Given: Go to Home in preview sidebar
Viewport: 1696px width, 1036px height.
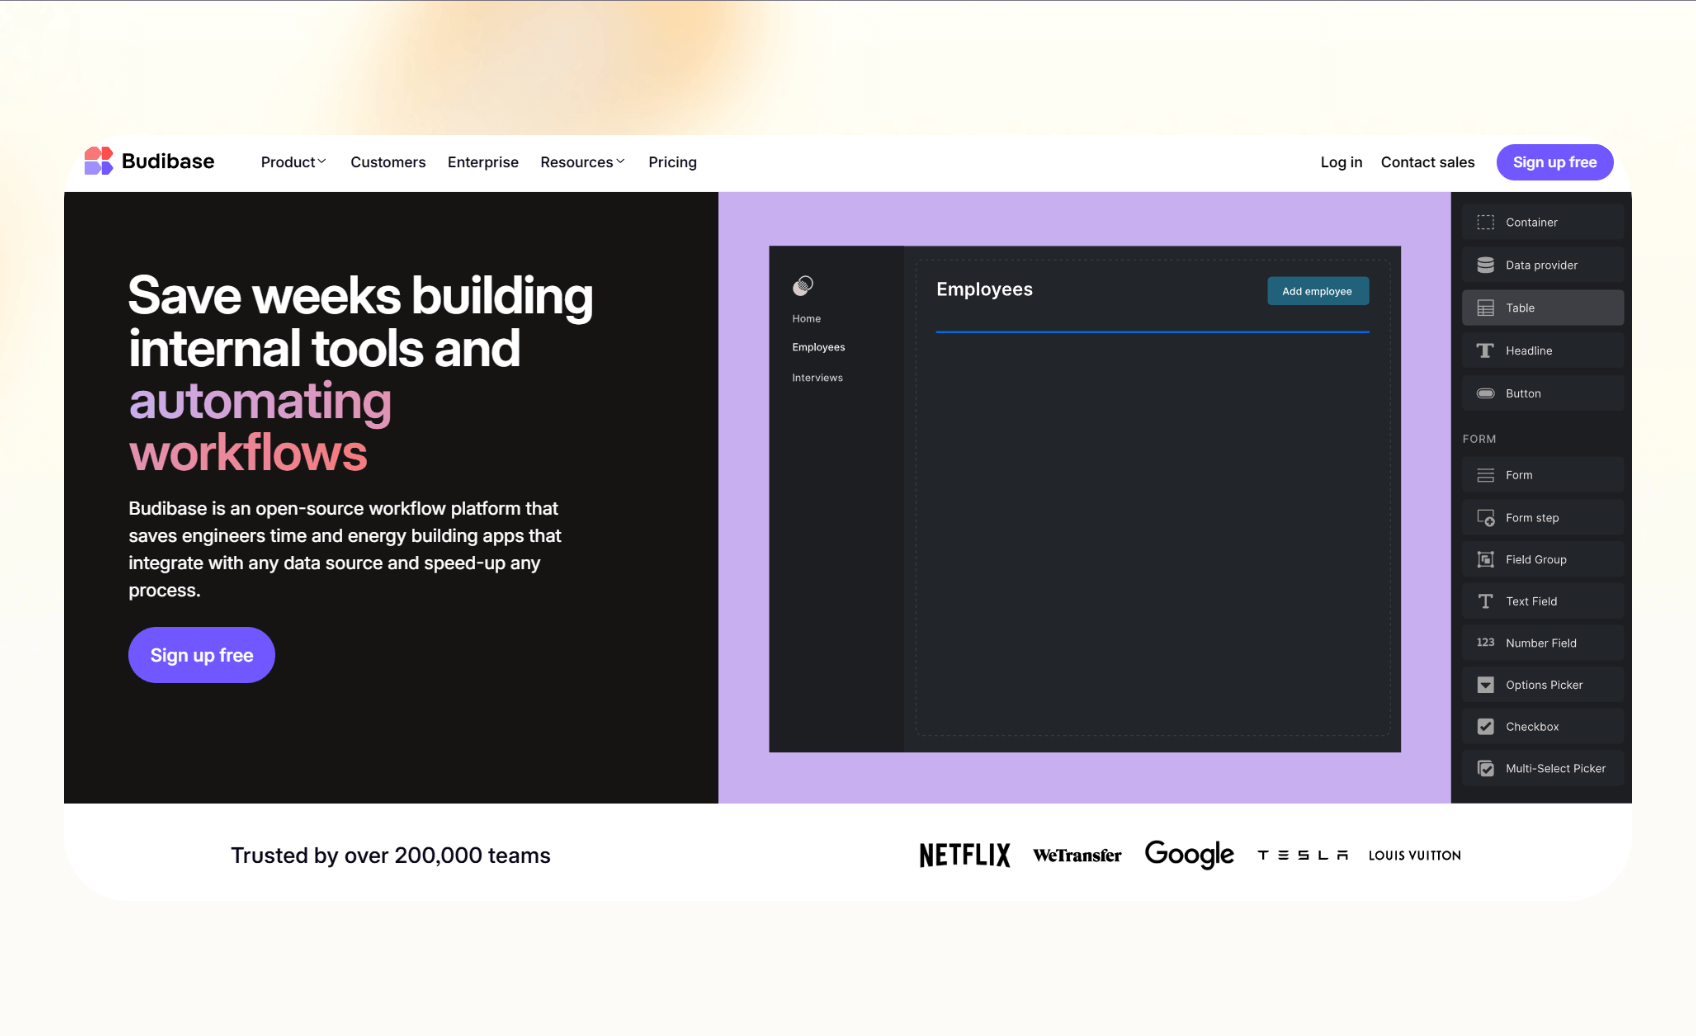Looking at the screenshot, I should (x=806, y=319).
